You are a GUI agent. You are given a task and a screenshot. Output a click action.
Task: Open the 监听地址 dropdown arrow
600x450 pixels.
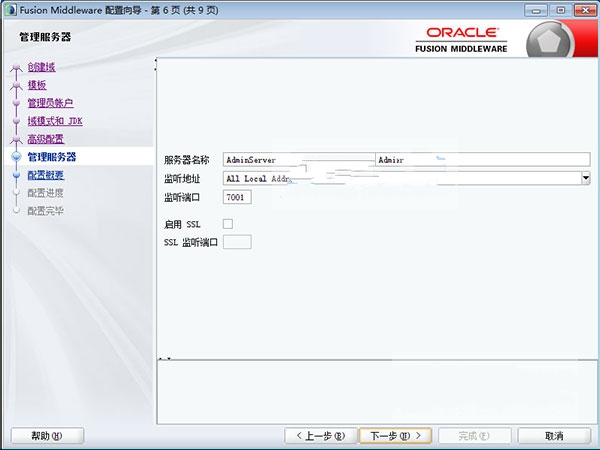click(585, 178)
